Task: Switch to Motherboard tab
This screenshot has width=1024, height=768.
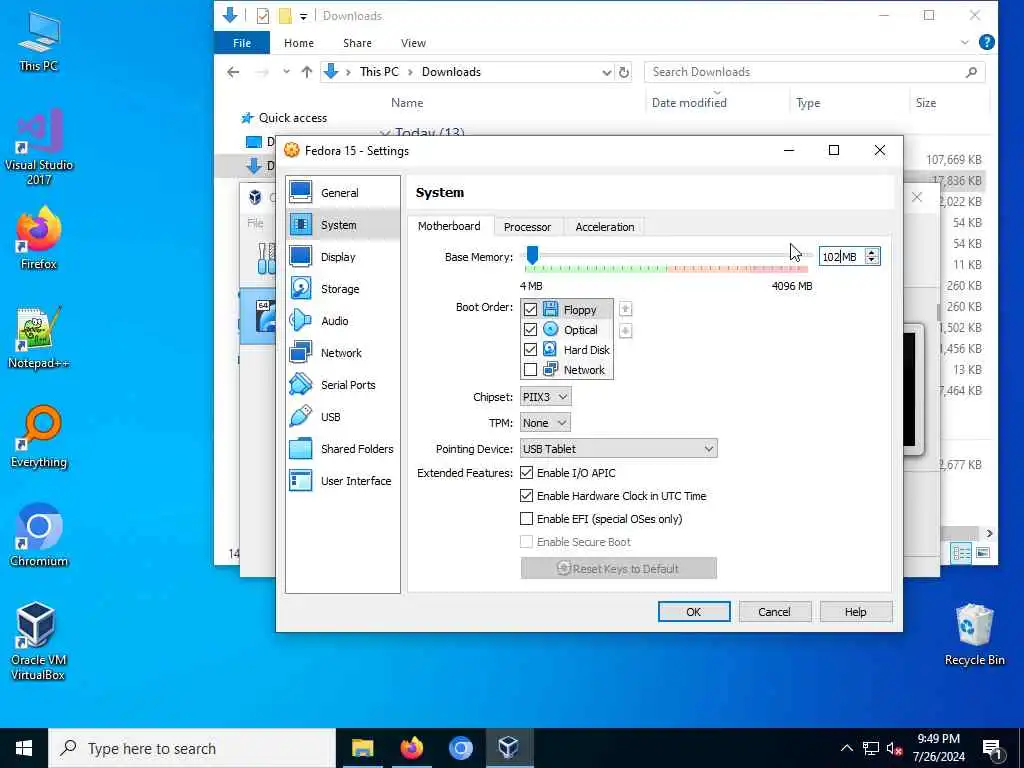Action: (449, 226)
